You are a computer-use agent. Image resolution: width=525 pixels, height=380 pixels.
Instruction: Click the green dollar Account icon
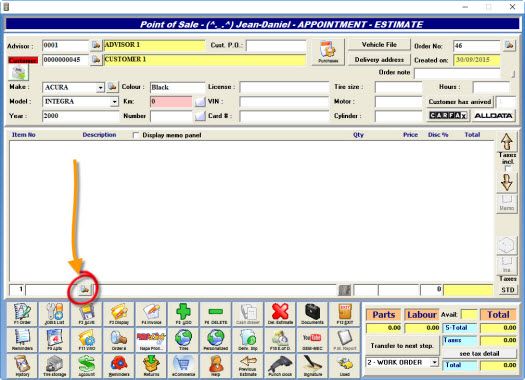(87, 366)
